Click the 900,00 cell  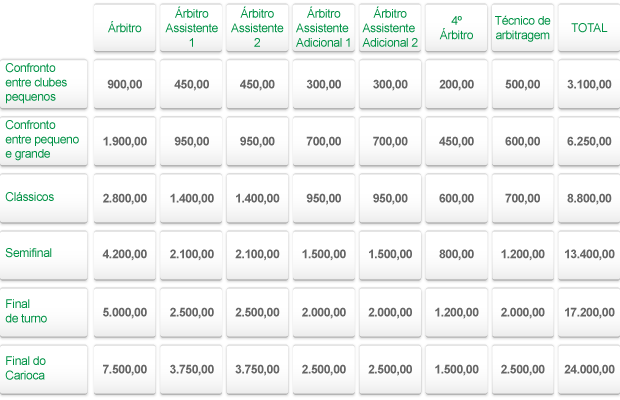[x=125, y=85]
